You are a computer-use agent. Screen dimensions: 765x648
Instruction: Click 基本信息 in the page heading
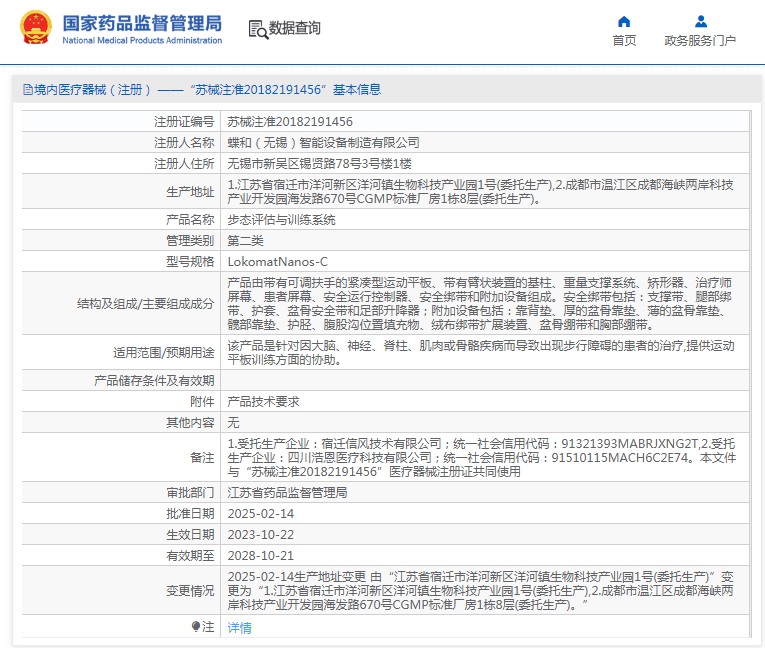pyautogui.click(x=357, y=90)
